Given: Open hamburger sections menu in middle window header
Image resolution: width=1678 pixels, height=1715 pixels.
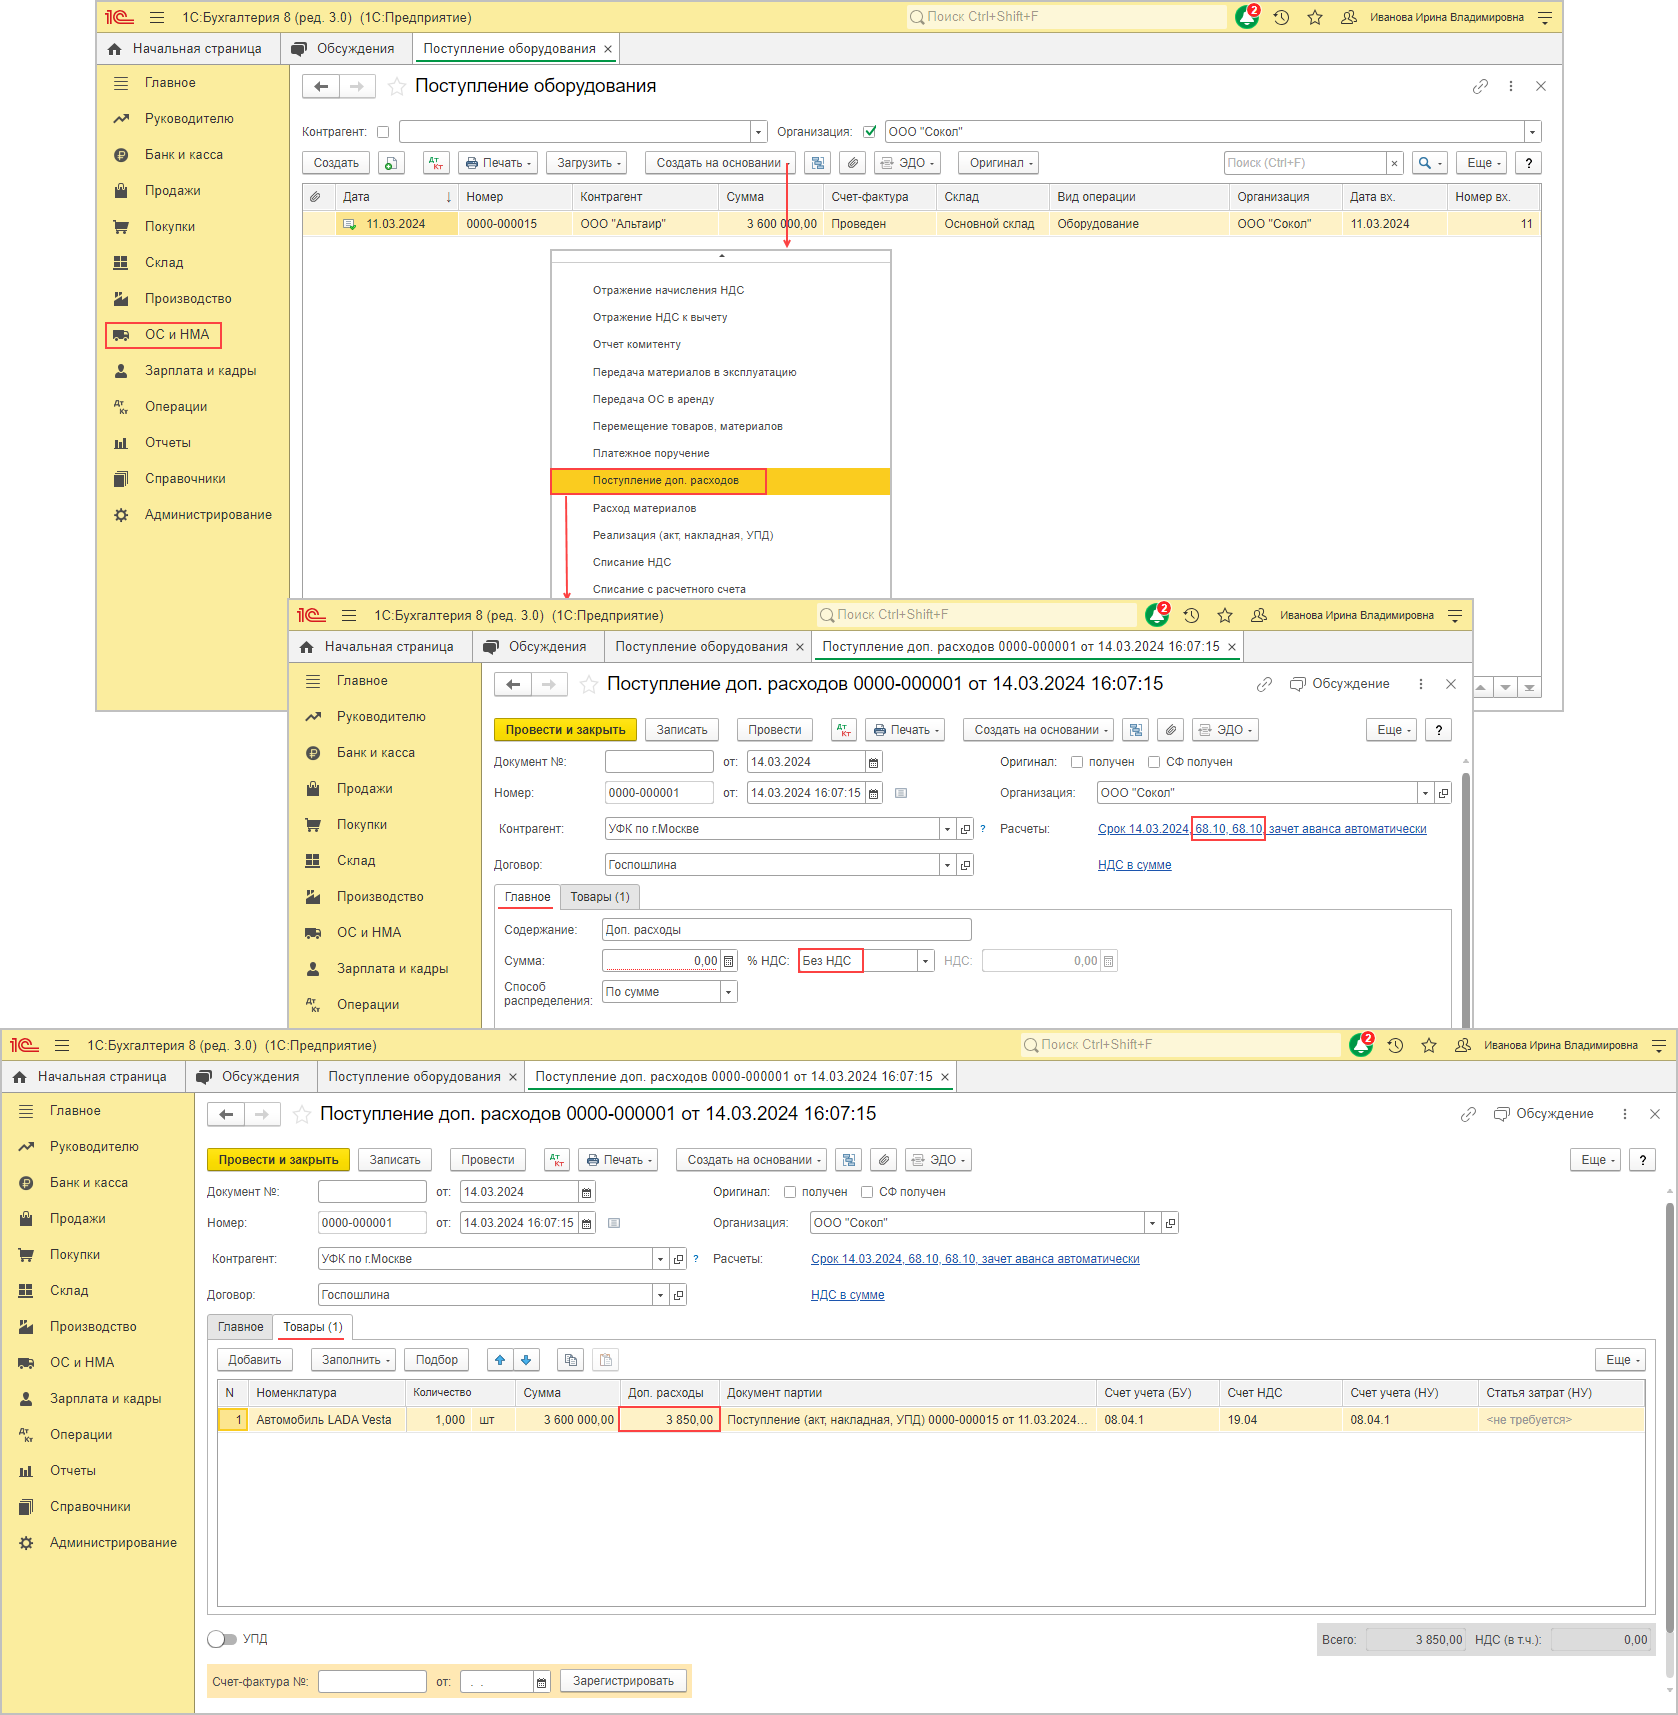Looking at the screenshot, I should (x=349, y=615).
